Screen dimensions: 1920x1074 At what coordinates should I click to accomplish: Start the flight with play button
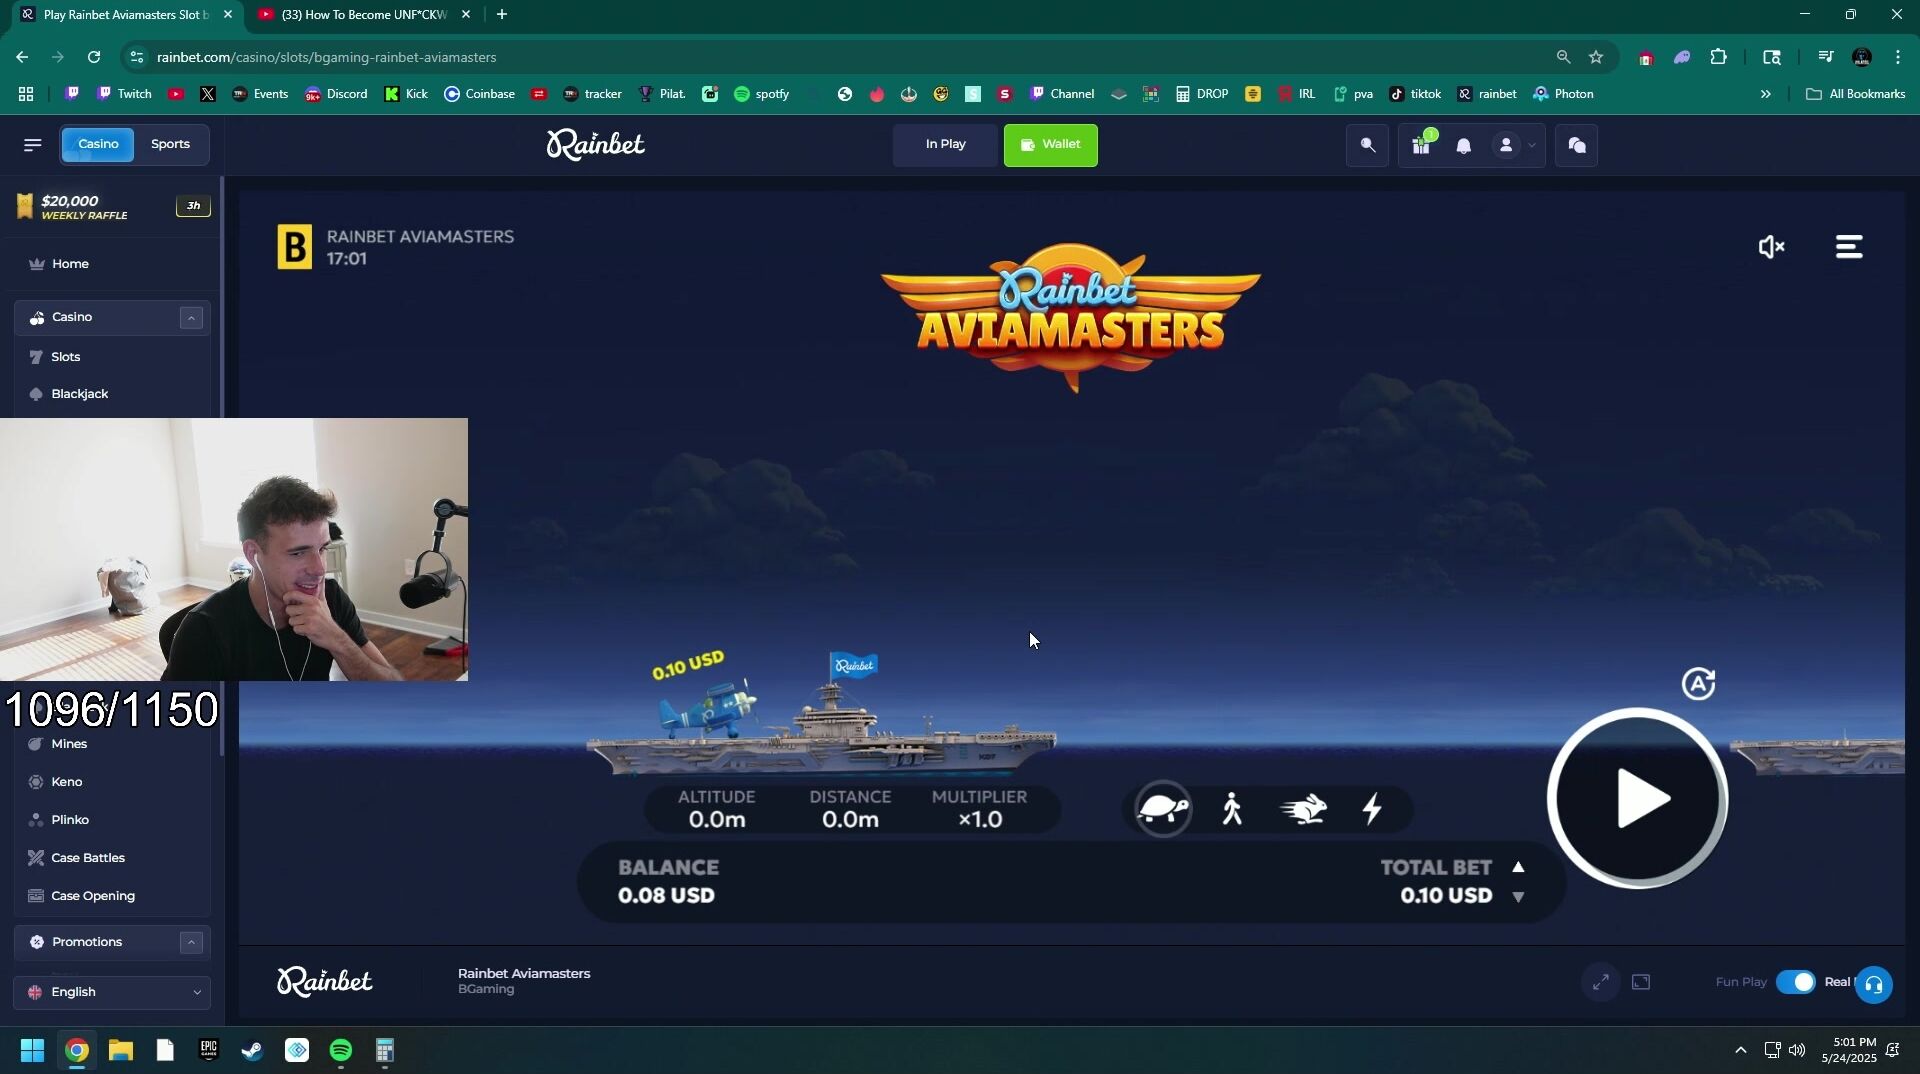point(1637,799)
